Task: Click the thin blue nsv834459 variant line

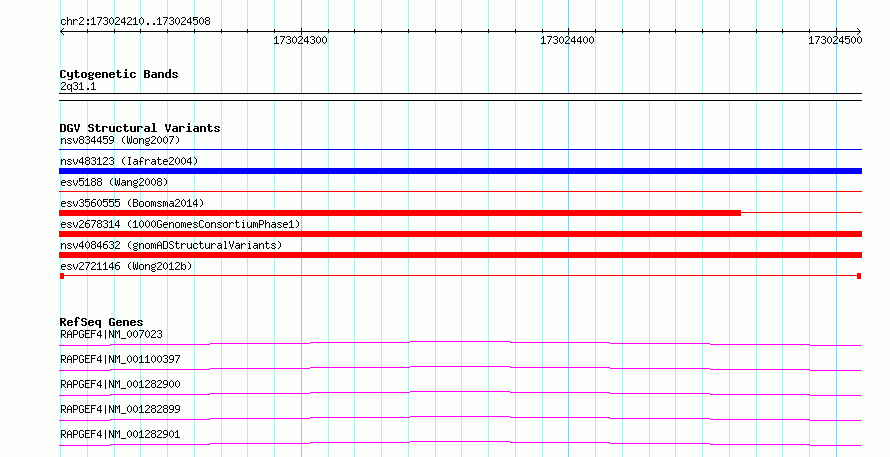Action: 460,150
